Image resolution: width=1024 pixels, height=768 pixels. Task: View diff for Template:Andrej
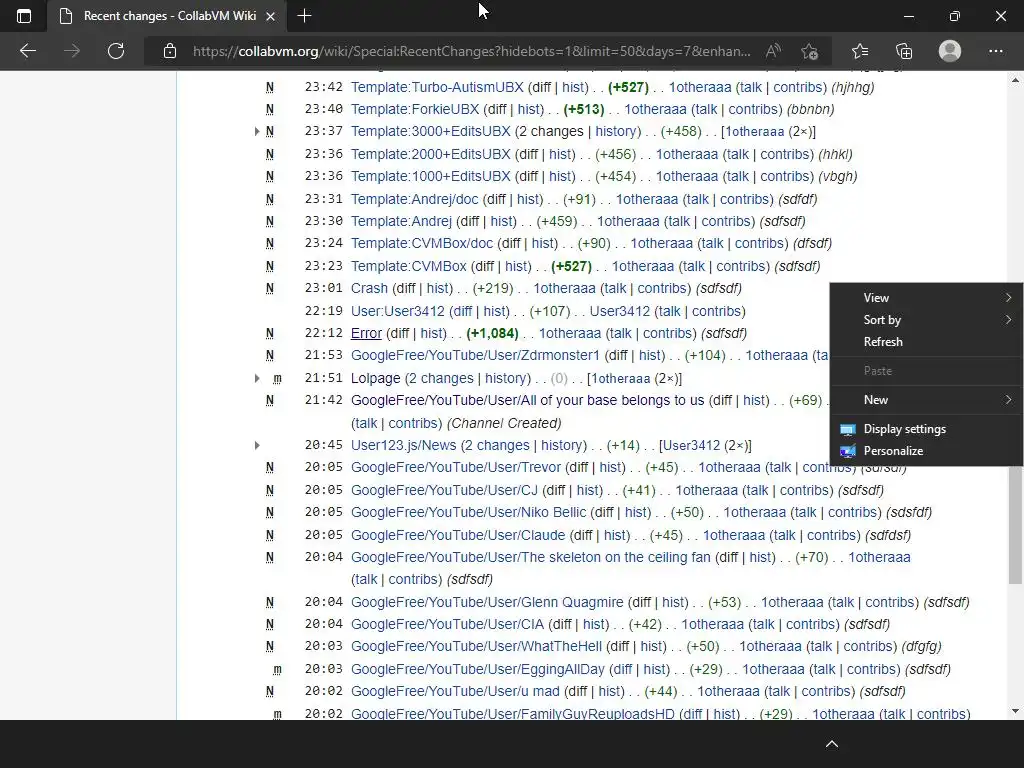pos(468,221)
